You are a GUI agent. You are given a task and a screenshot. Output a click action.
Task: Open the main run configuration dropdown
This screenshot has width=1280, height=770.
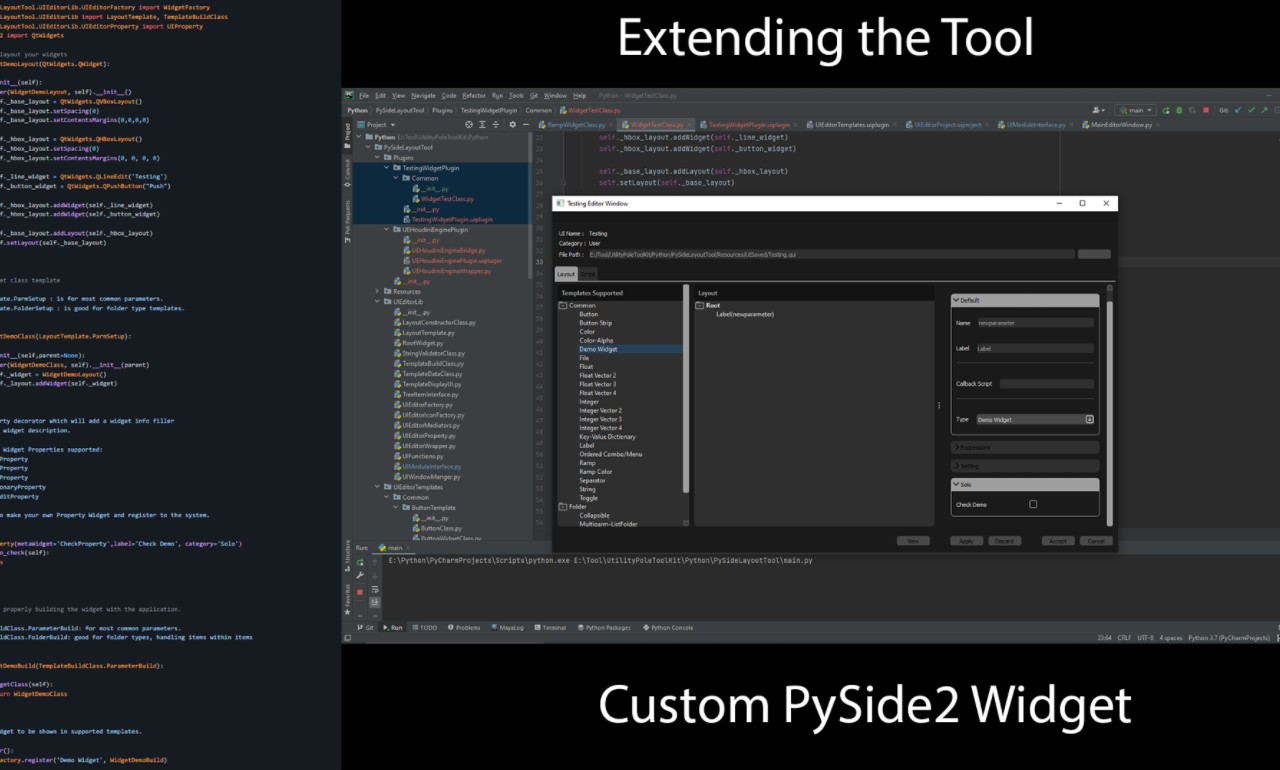tap(1135, 110)
